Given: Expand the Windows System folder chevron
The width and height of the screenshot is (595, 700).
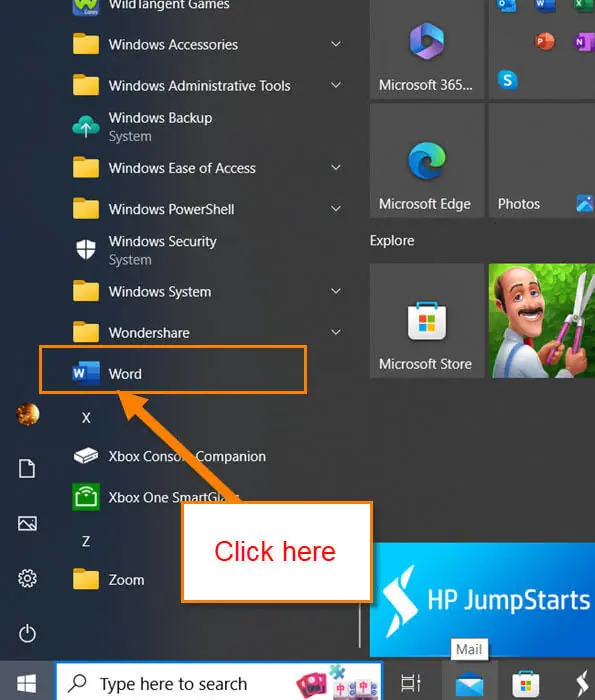Looking at the screenshot, I should pos(336,291).
